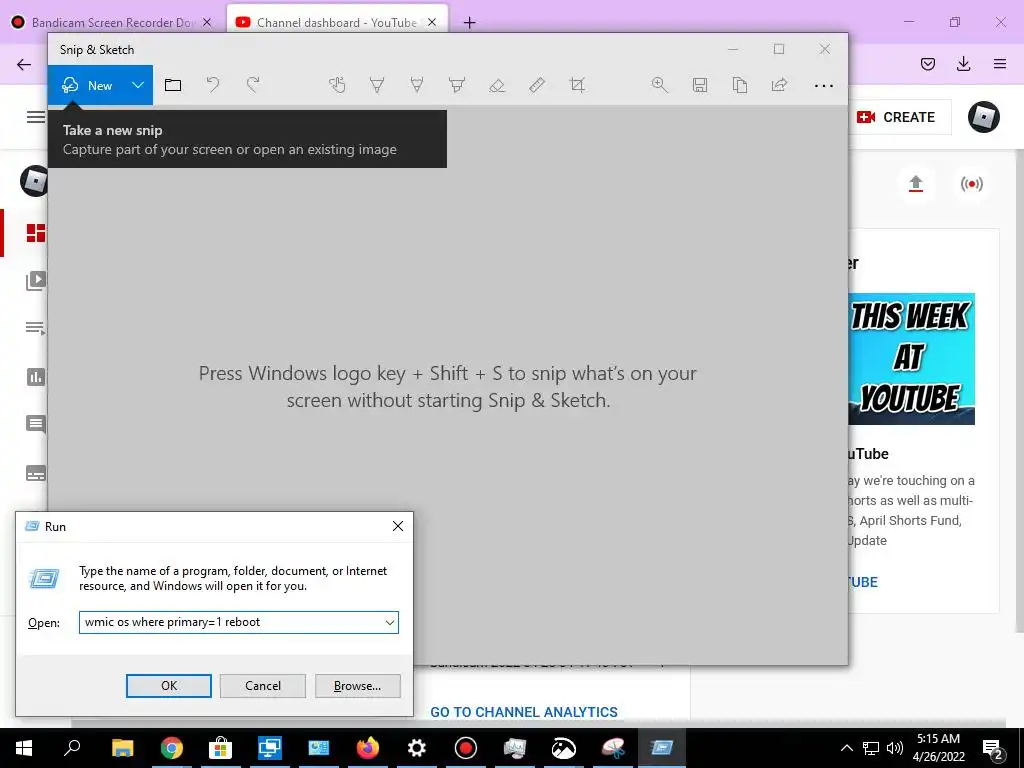
Task: Share the snip via Share icon
Action: click(780, 85)
